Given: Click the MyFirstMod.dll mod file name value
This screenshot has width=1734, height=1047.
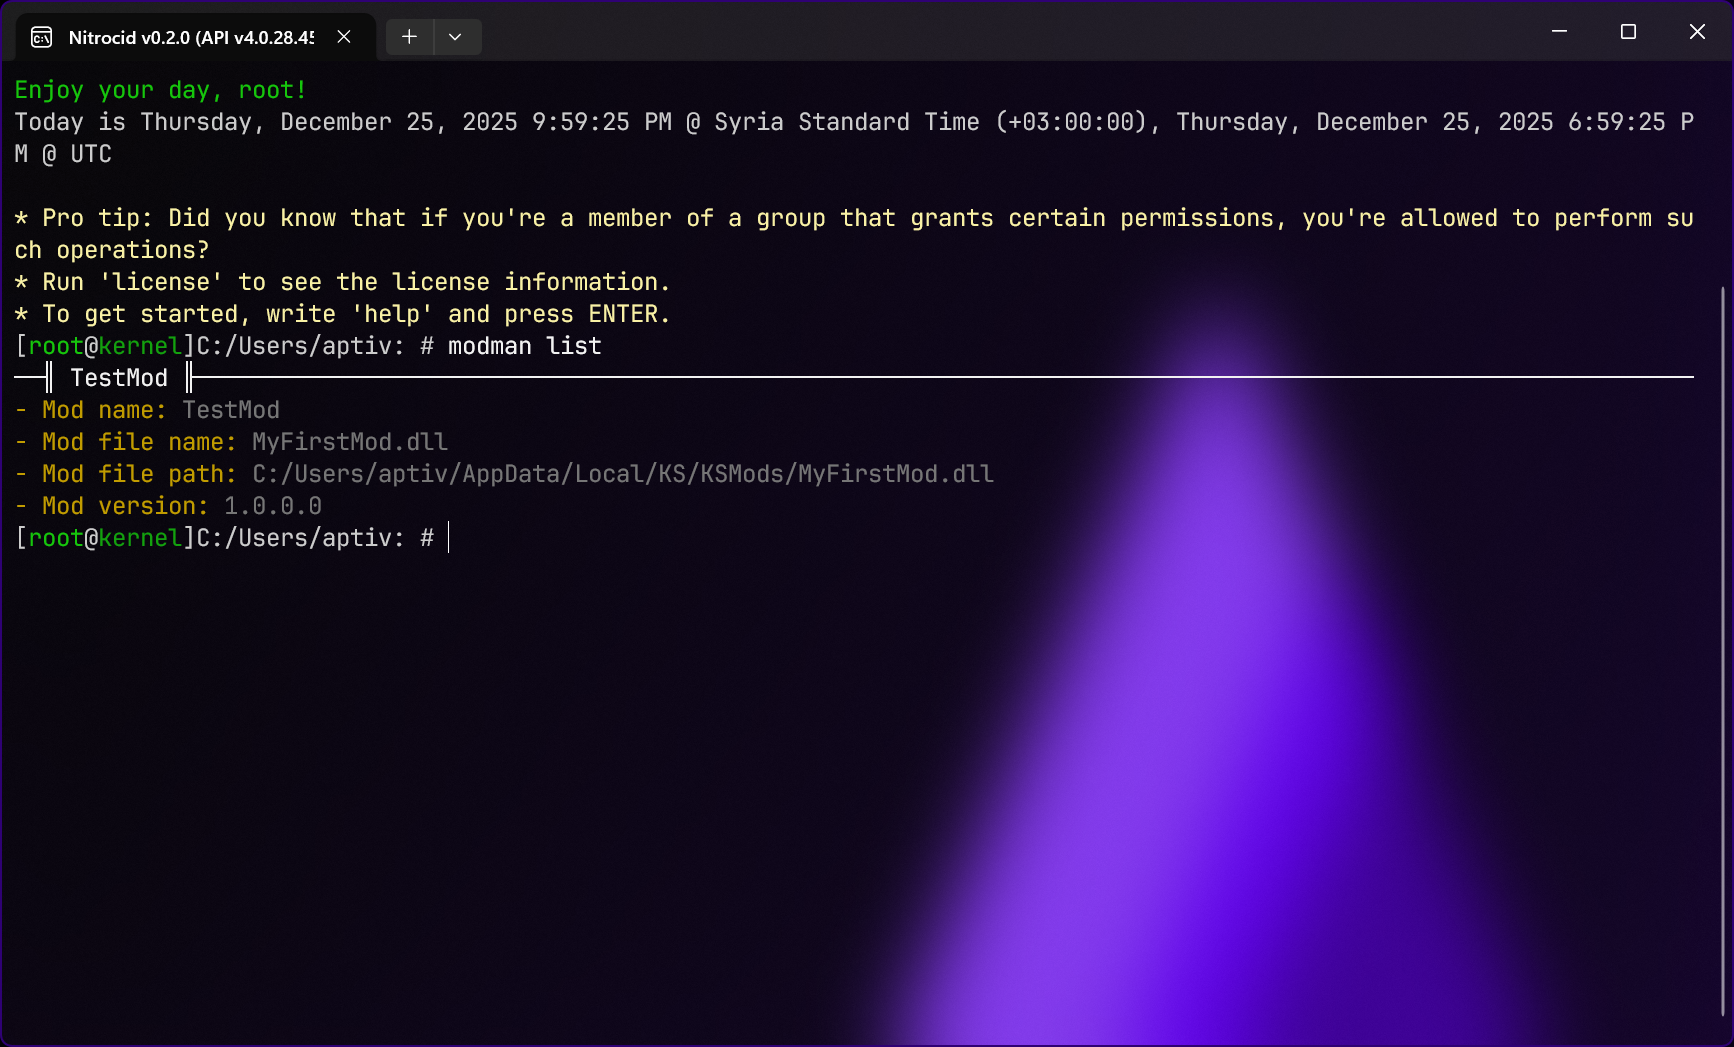Looking at the screenshot, I should coord(349,442).
